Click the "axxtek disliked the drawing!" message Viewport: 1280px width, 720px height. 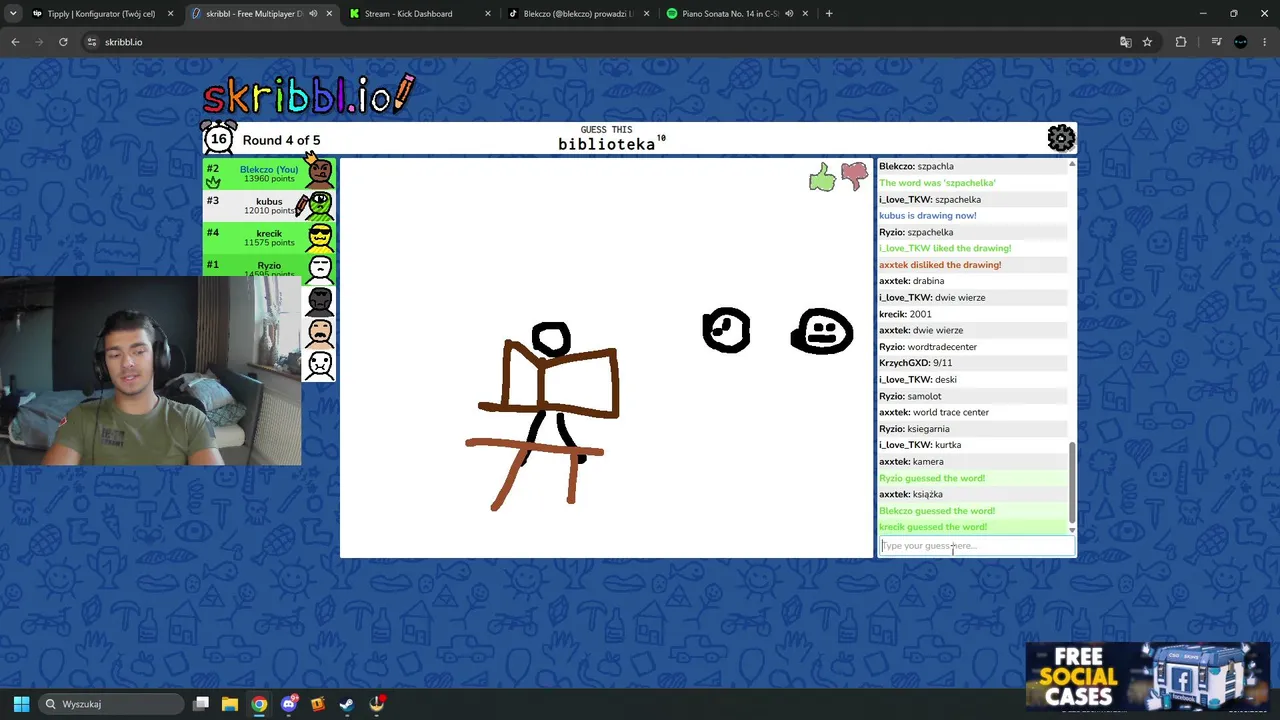coord(940,265)
